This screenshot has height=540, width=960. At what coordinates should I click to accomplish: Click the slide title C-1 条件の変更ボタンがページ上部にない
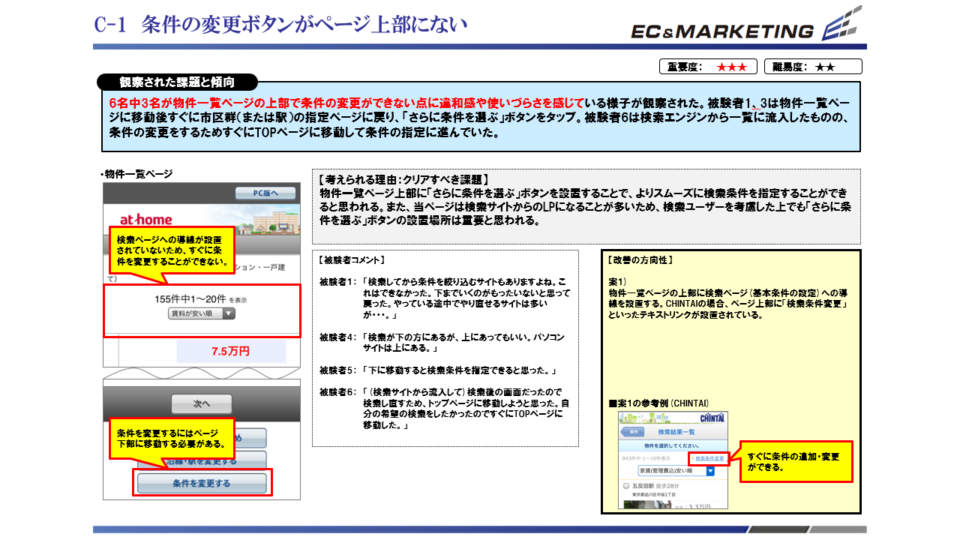point(280,24)
